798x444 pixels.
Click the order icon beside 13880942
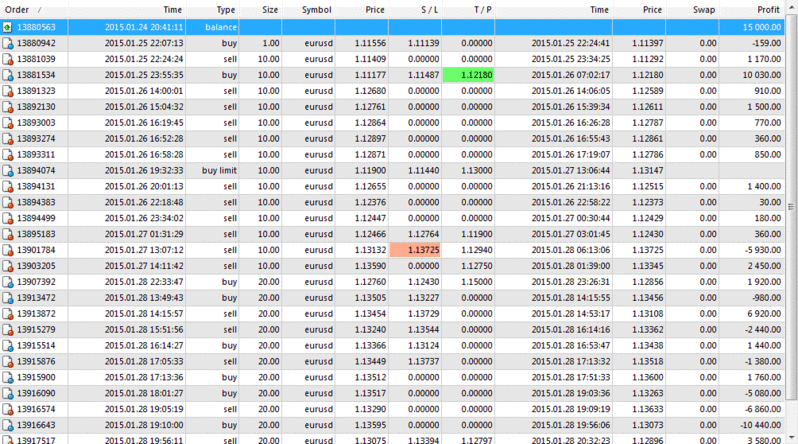point(8,43)
